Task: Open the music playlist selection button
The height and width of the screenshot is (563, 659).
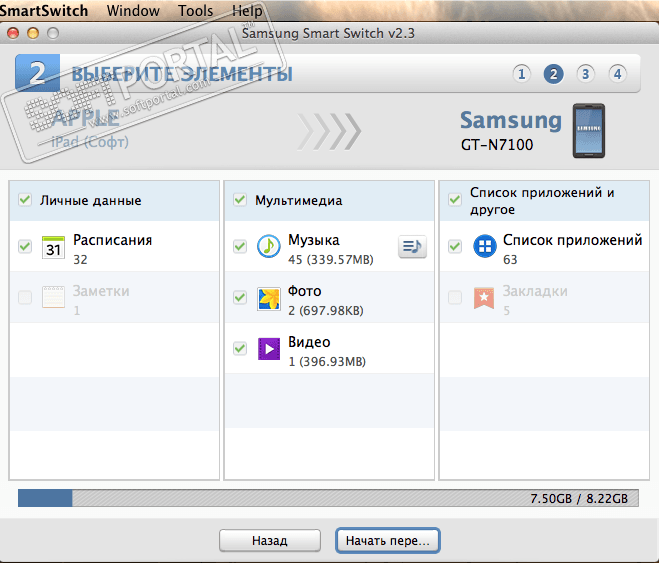Action: [x=412, y=247]
